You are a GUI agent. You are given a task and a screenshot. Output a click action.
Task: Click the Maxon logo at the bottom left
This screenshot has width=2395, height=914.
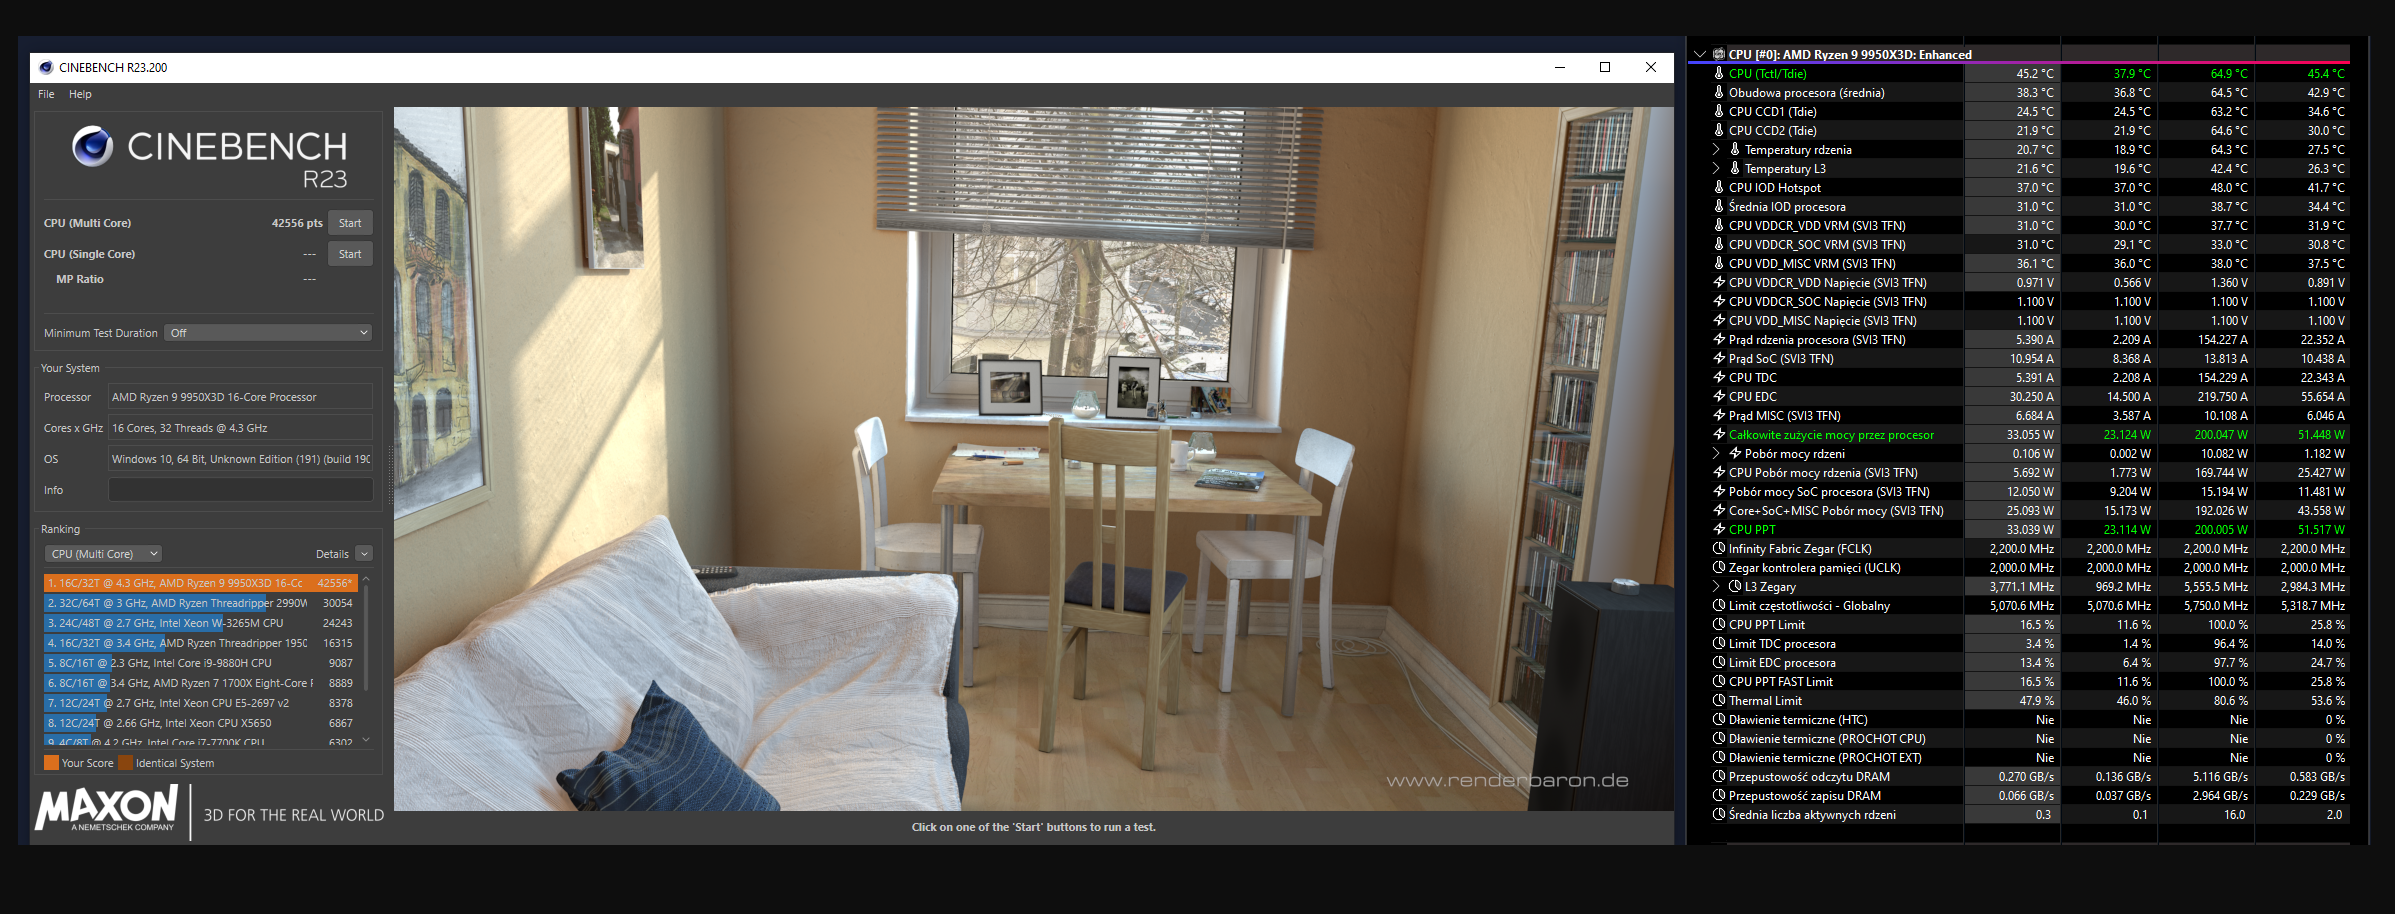tap(107, 808)
